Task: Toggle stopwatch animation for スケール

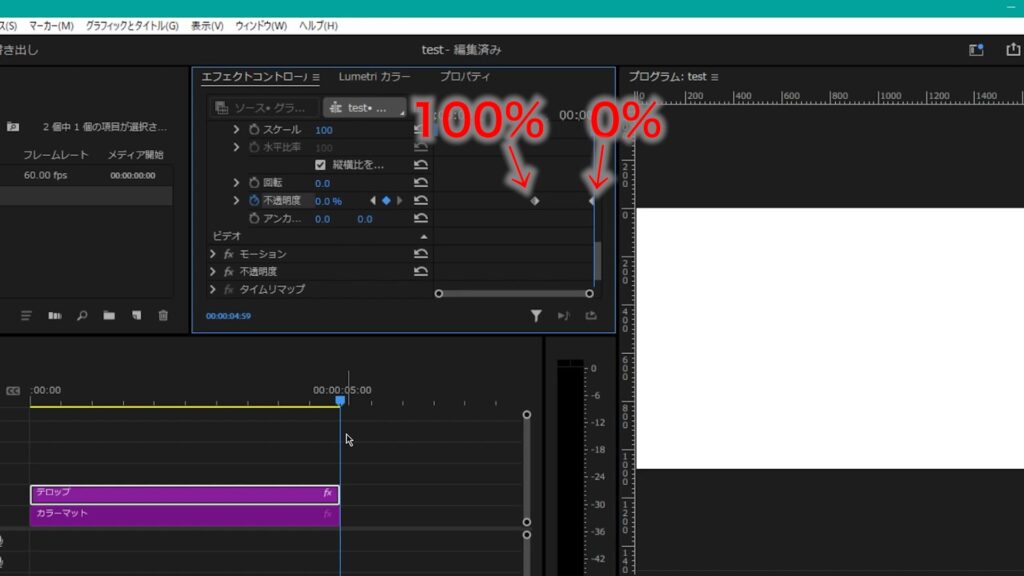Action: coord(254,129)
